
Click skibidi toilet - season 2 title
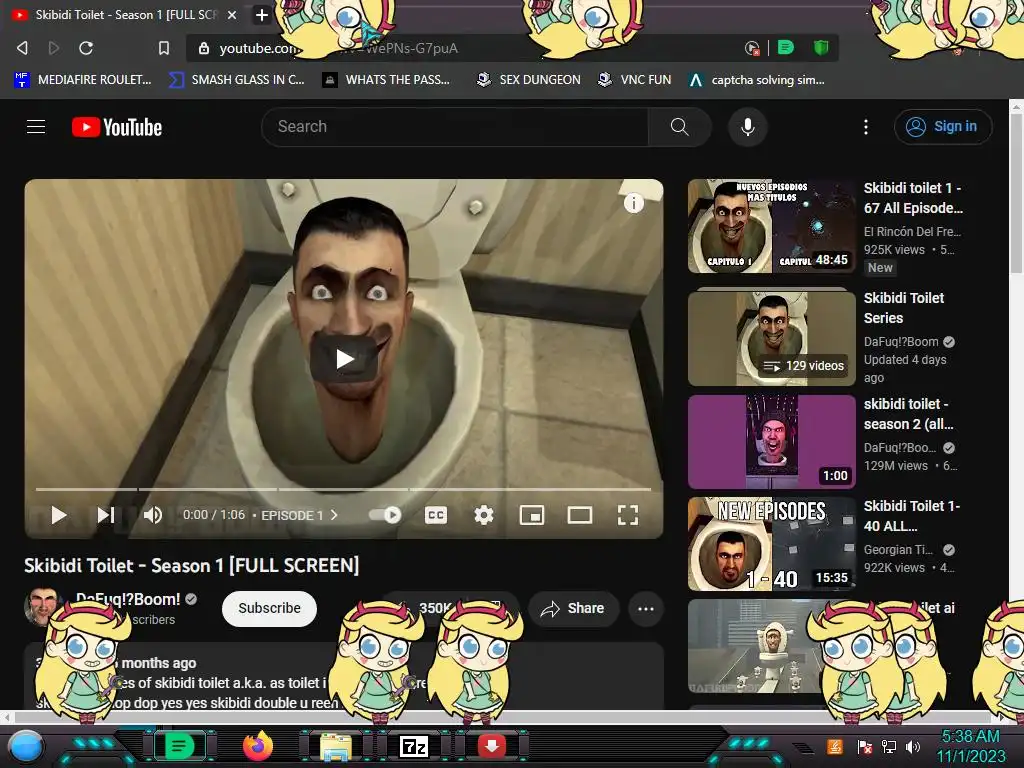(908, 414)
